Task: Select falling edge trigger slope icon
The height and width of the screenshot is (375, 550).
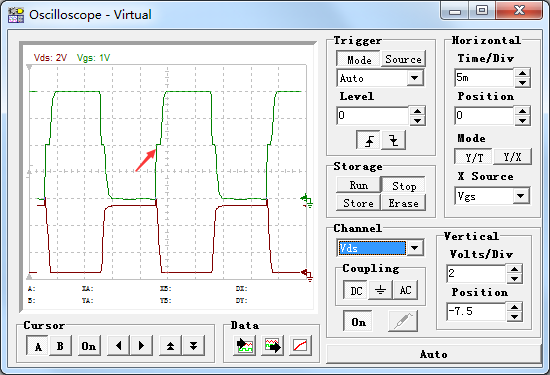Action: [x=394, y=140]
